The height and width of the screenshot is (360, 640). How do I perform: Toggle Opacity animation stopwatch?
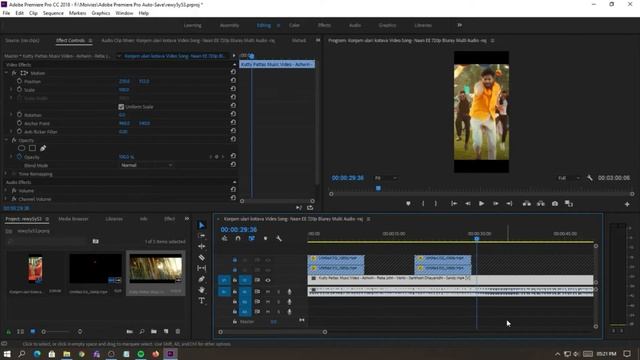(x=19, y=157)
